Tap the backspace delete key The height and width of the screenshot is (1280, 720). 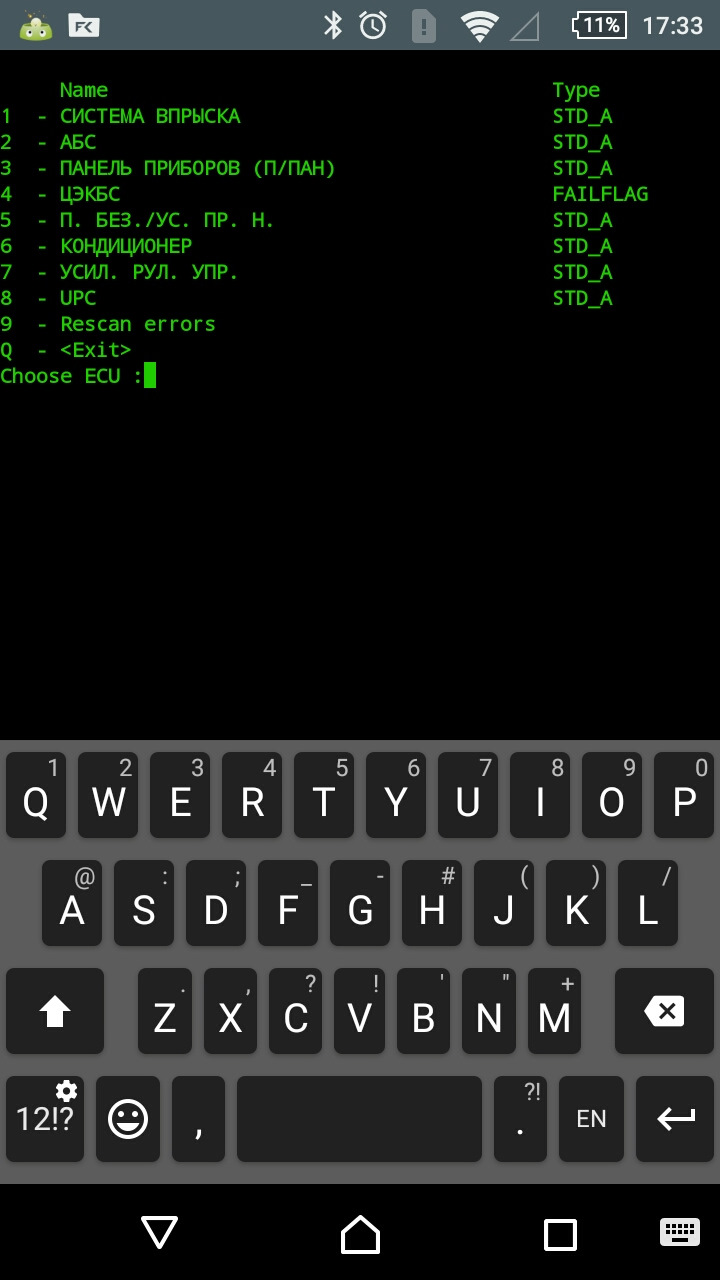(x=664, y=1011)
